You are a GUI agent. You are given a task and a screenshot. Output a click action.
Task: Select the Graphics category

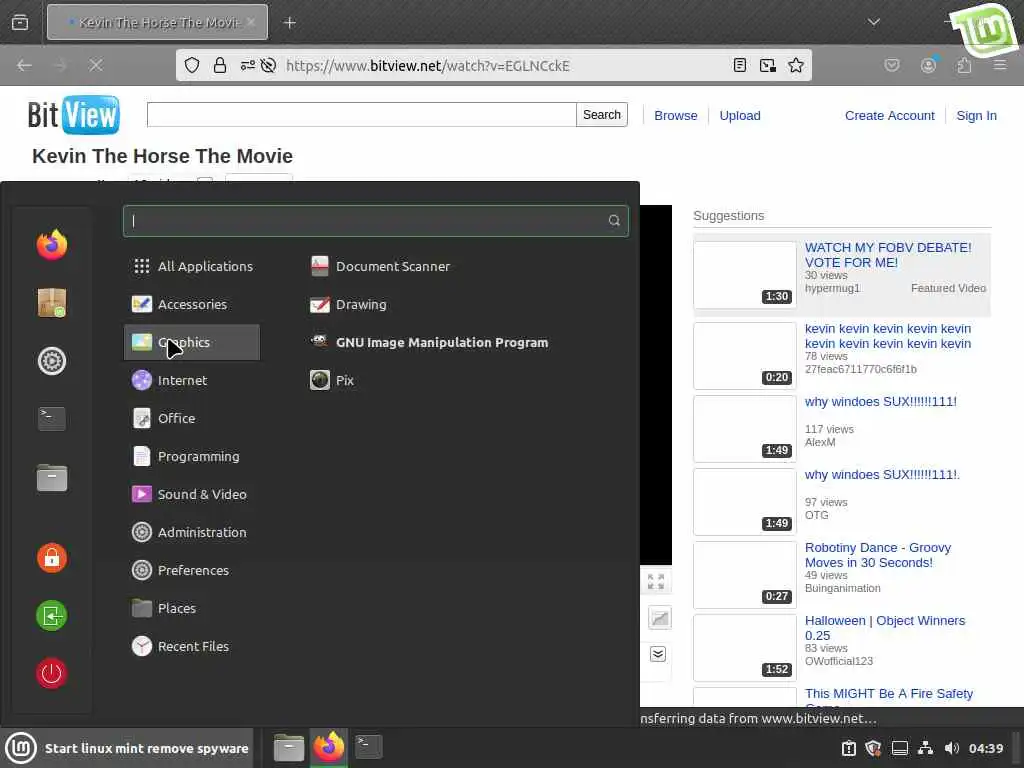tap(192, 342)
